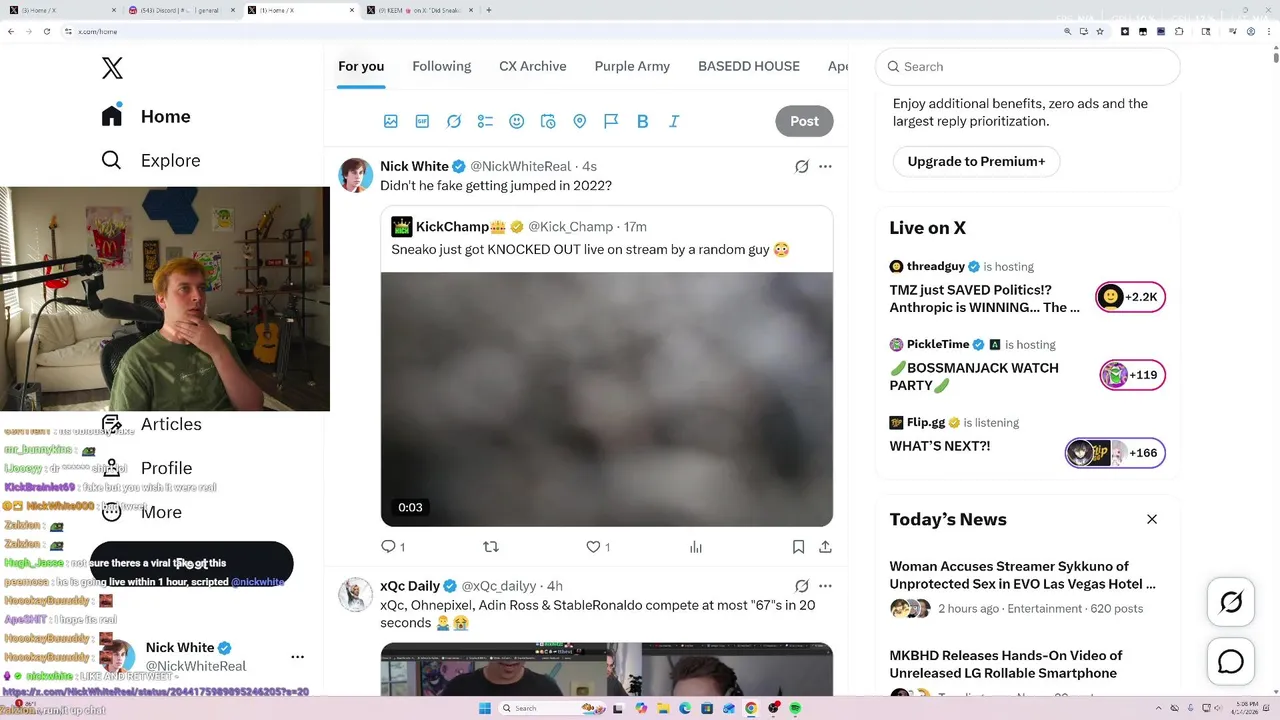View analytics for Nick White's post

[696, 547]
